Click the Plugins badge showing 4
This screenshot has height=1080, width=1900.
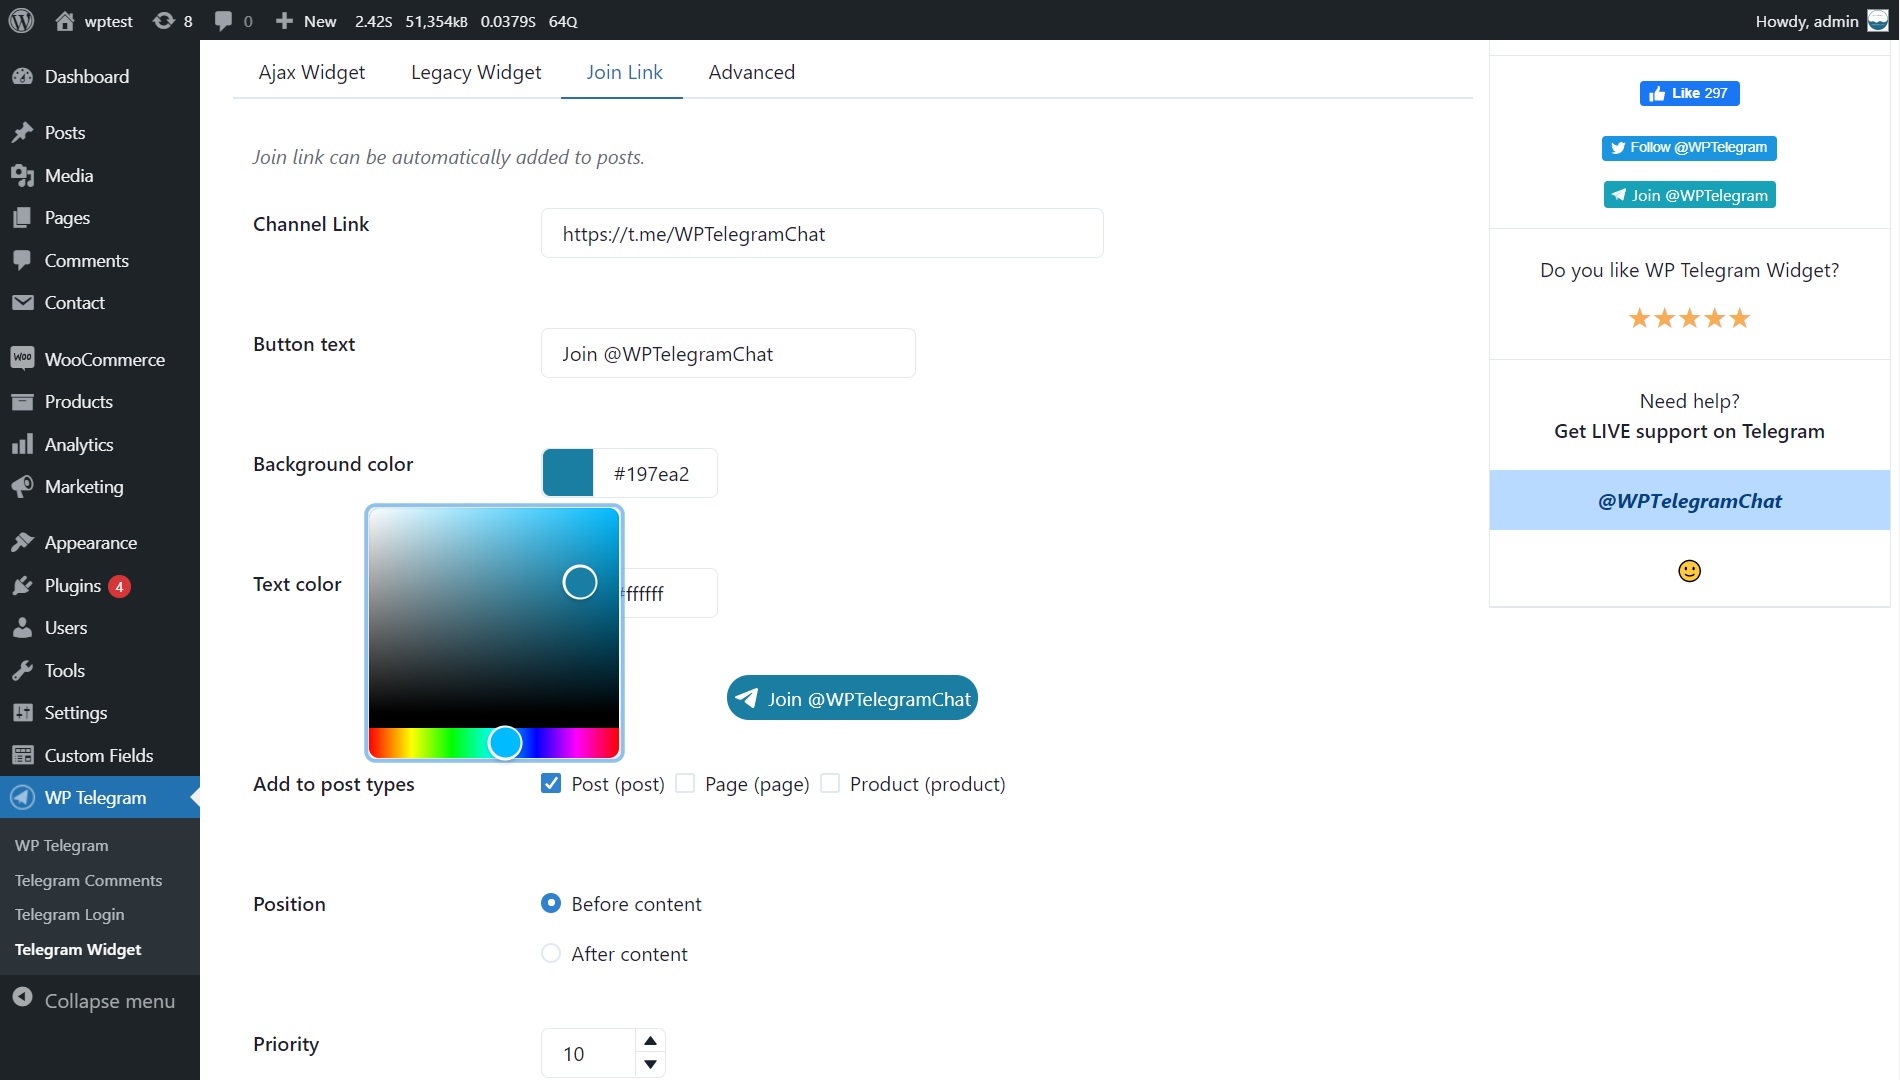[119, 586]
